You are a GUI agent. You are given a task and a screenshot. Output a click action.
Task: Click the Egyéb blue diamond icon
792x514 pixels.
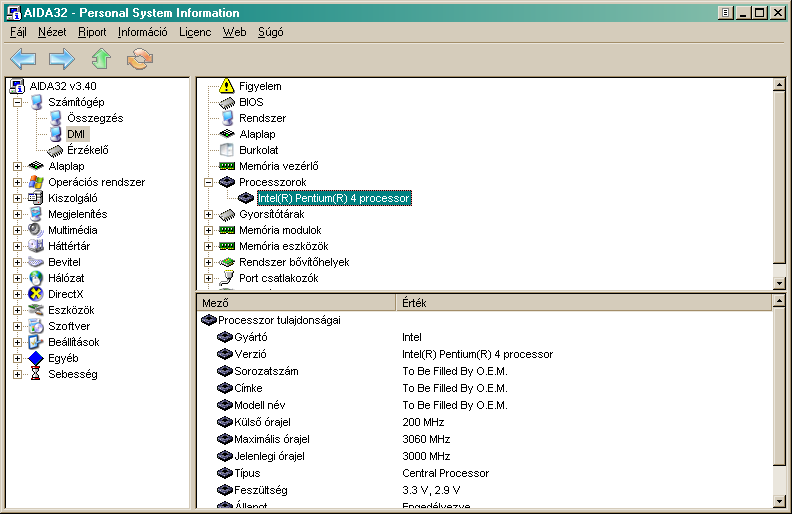[x=36, y=358]
